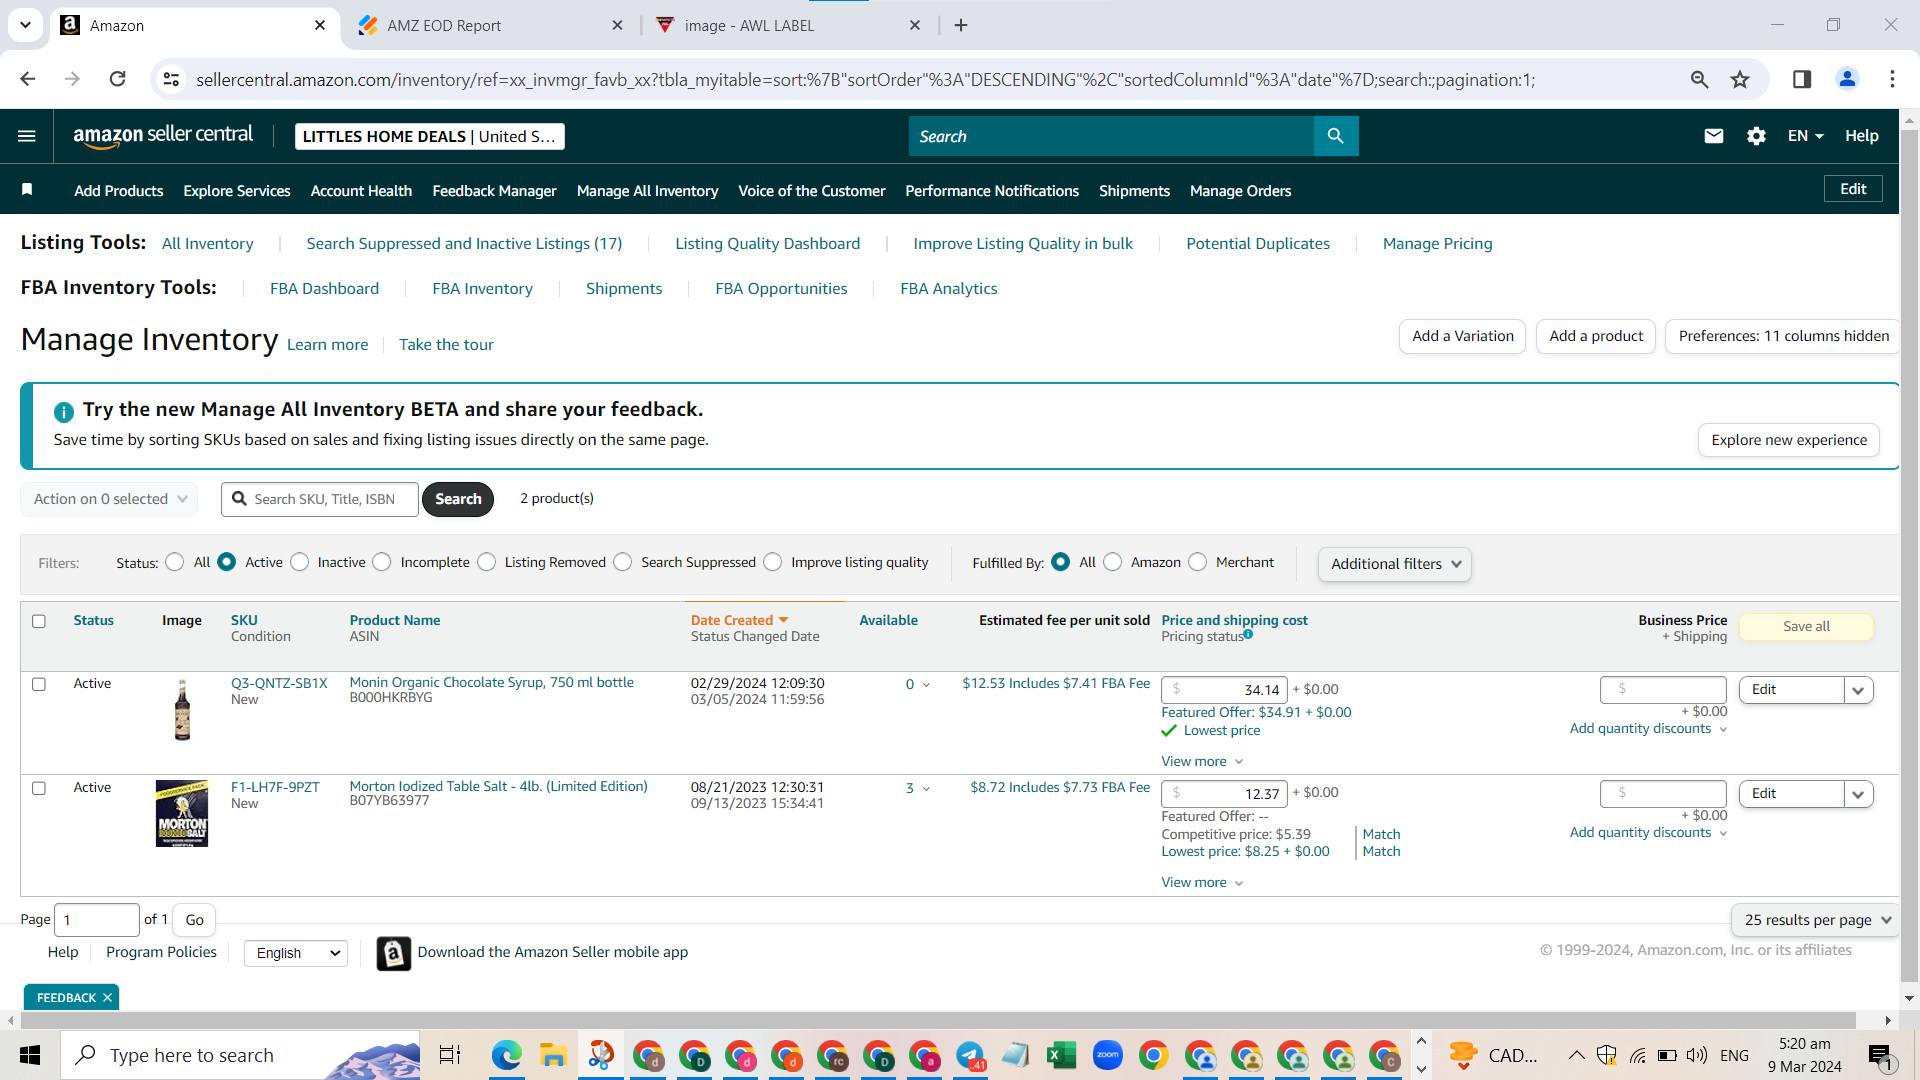Expand View more under Monin syrup pricing
Viewport: 1920px width, 1080px height.
point(1202,761)
